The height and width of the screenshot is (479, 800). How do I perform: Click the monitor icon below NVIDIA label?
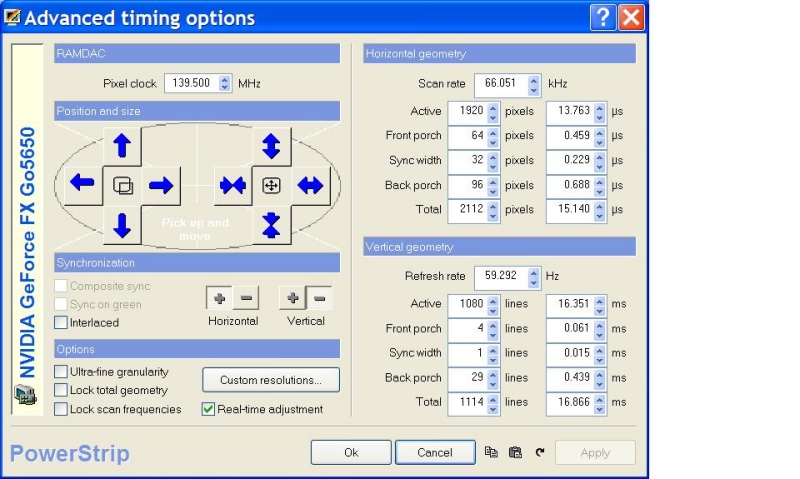[x=26, y=395]
